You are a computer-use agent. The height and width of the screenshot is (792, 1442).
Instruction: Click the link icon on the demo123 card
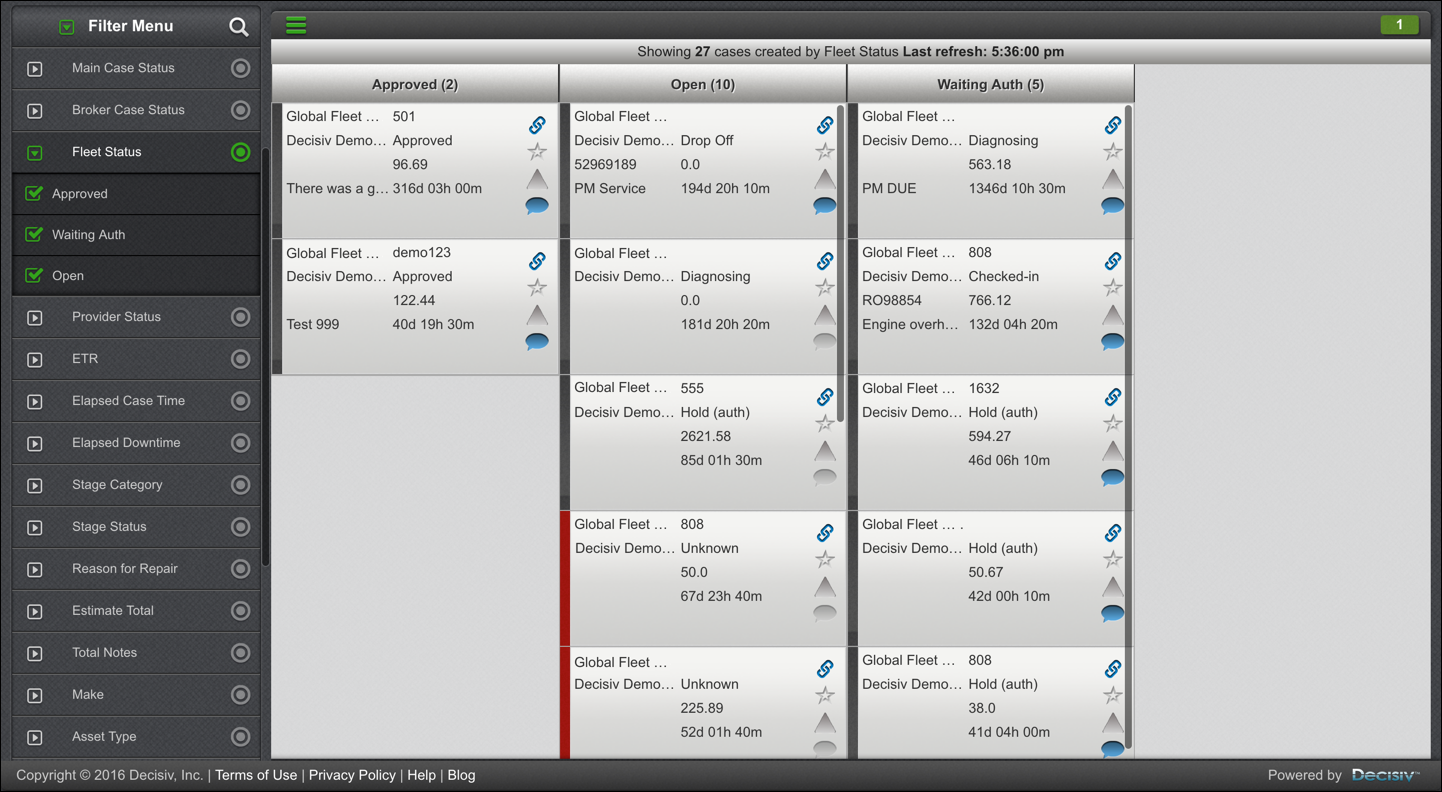[x=537, y=261]
